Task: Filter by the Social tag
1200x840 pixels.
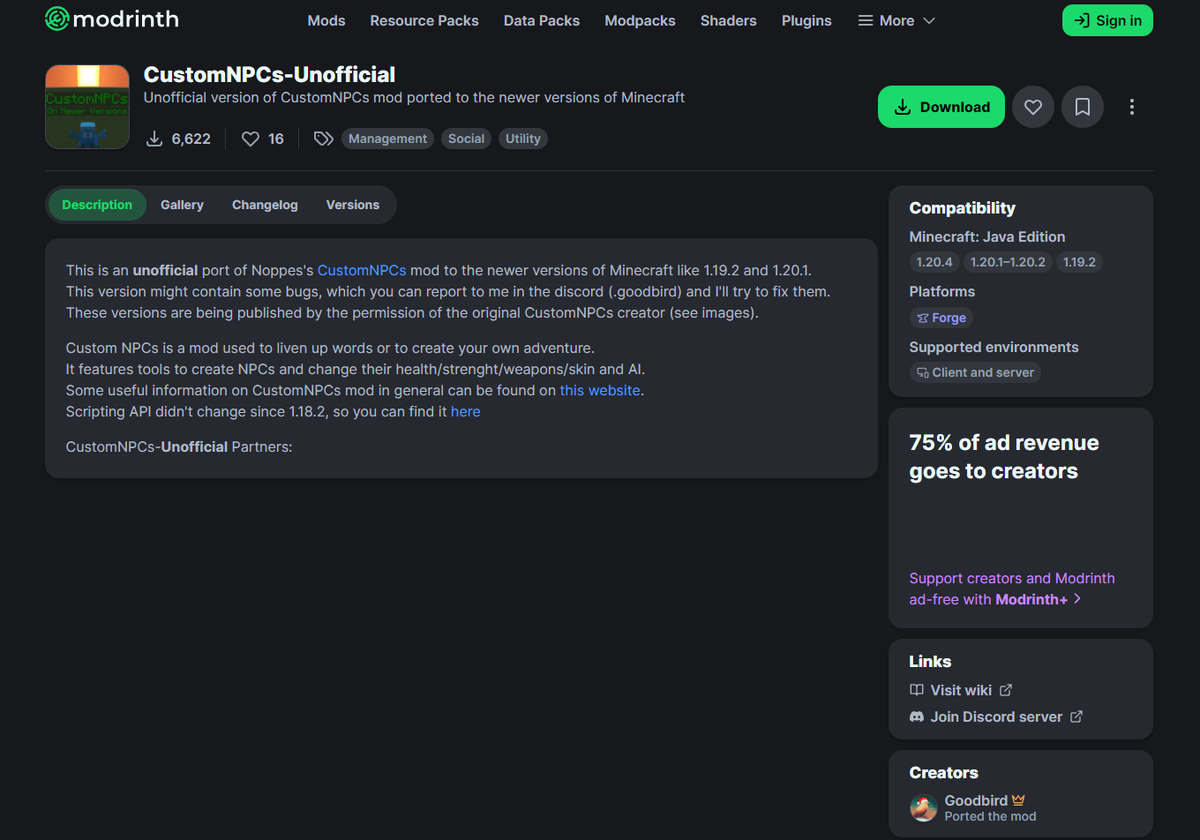Action: pyautogui.click(x=466, y=139)
